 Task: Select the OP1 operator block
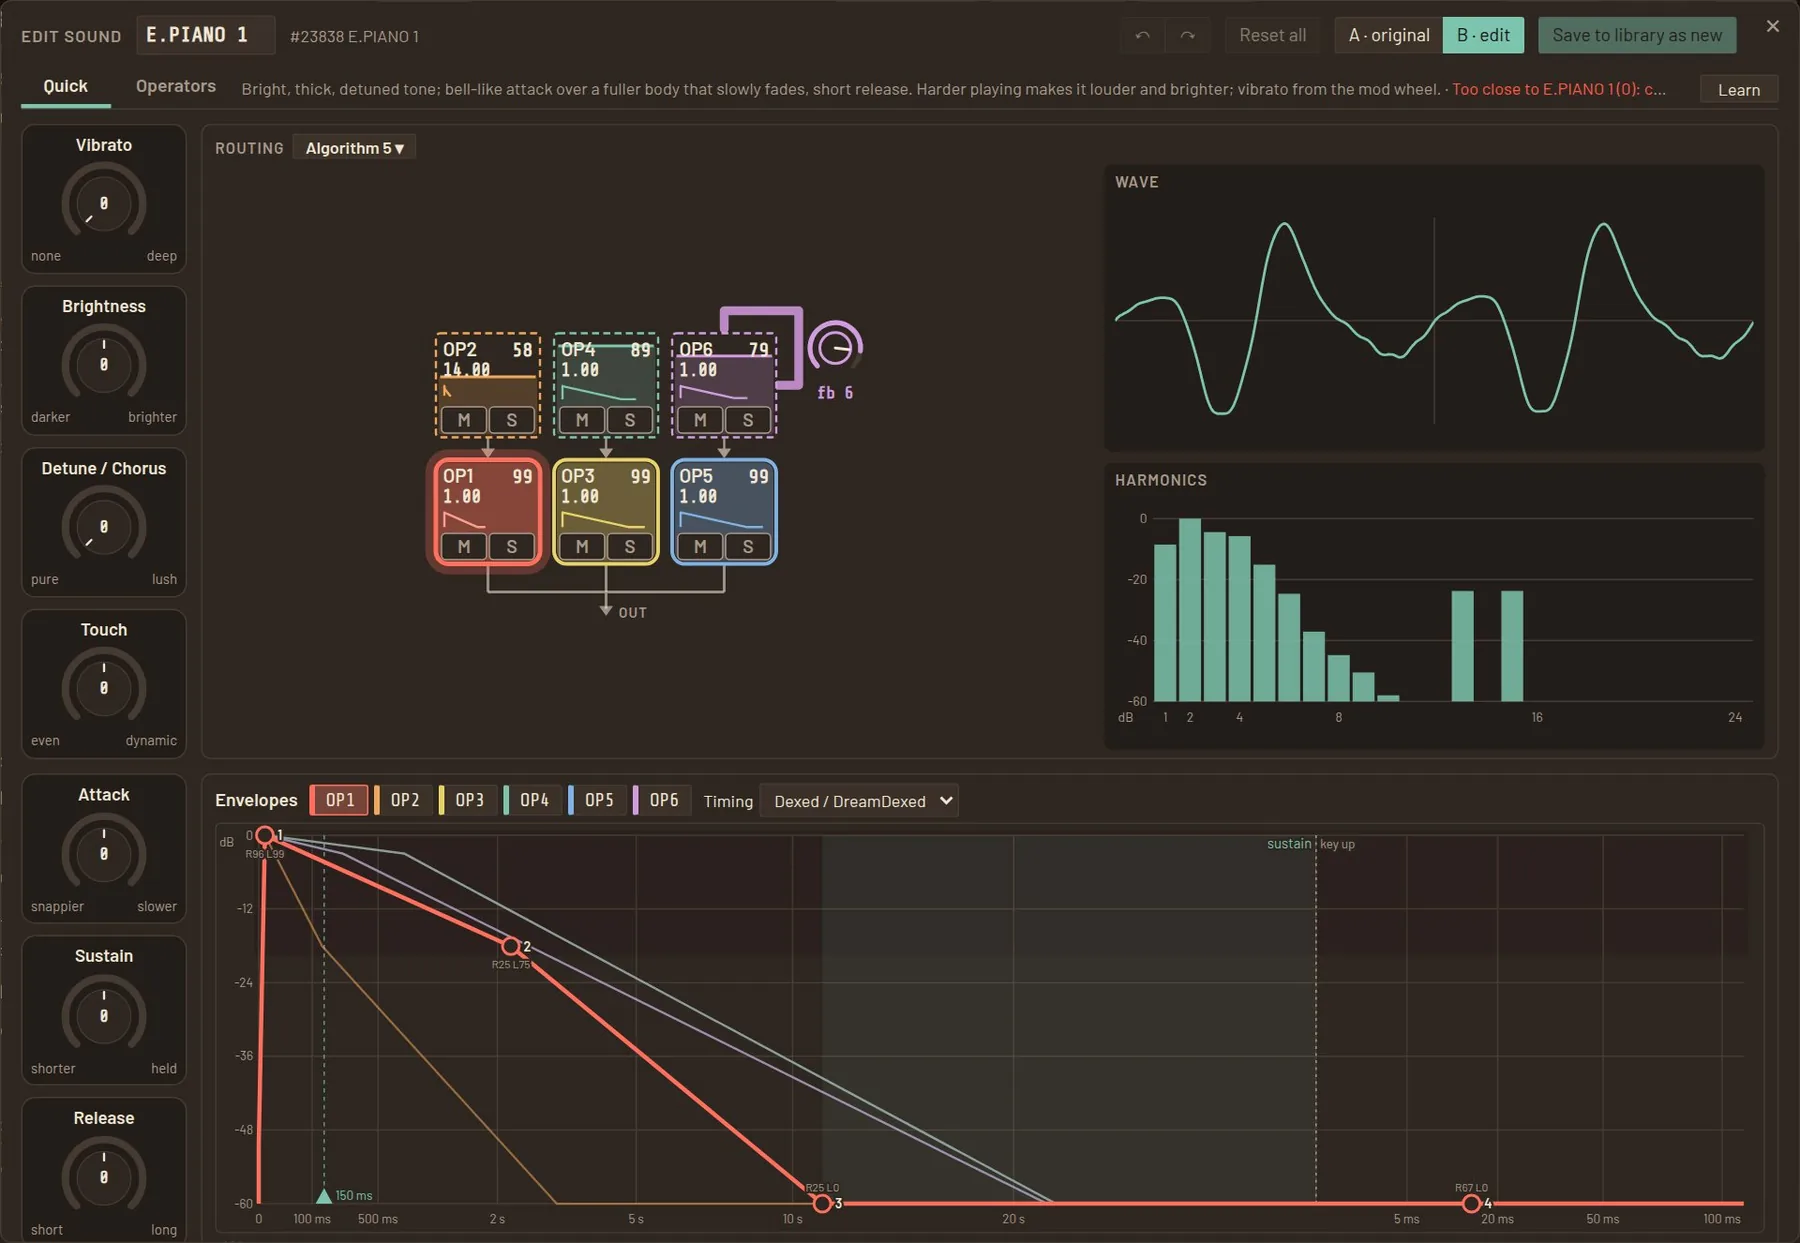point(488,512)
